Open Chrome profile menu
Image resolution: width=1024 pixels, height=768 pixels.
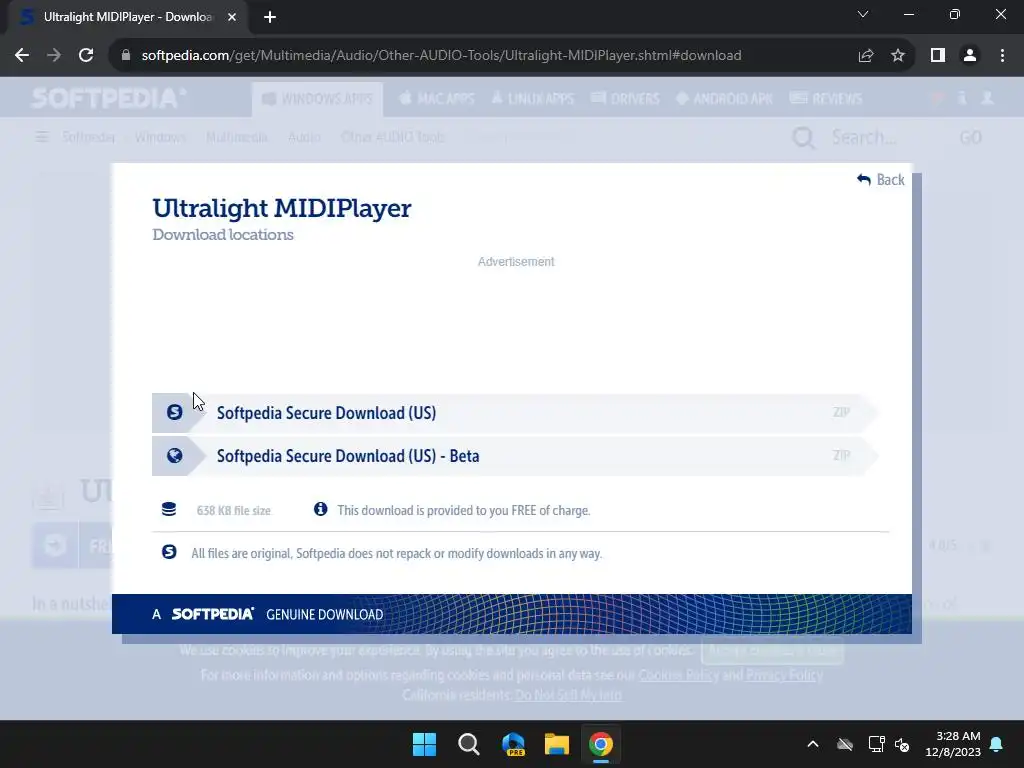click(970, 56)
